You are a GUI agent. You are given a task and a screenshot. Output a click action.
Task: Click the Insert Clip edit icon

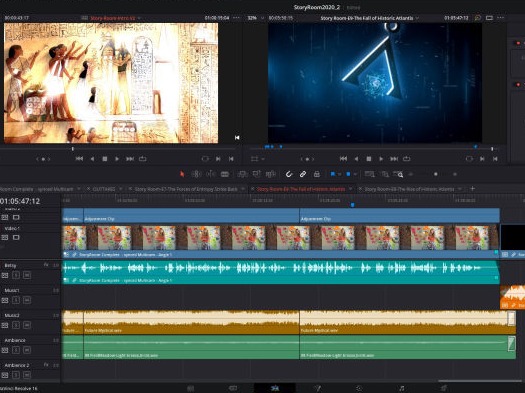click(x=242, y=174)
